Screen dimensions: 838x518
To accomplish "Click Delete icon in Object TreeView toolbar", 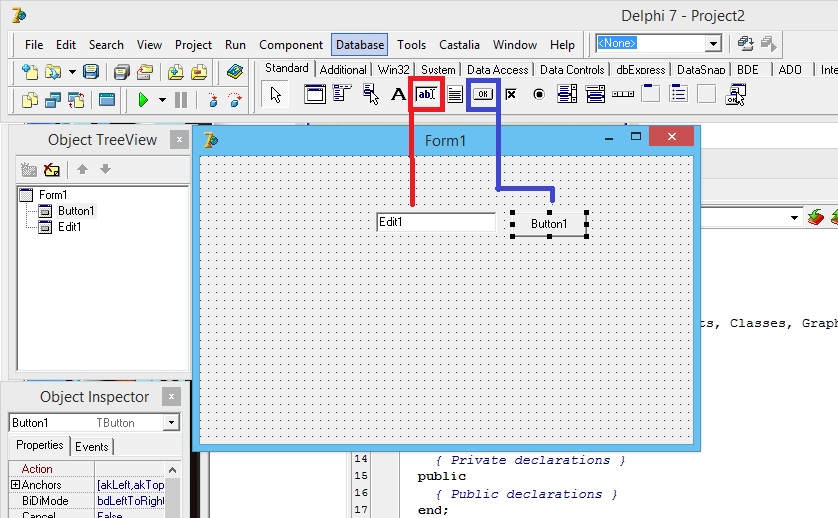I will [x=51, y=169].
